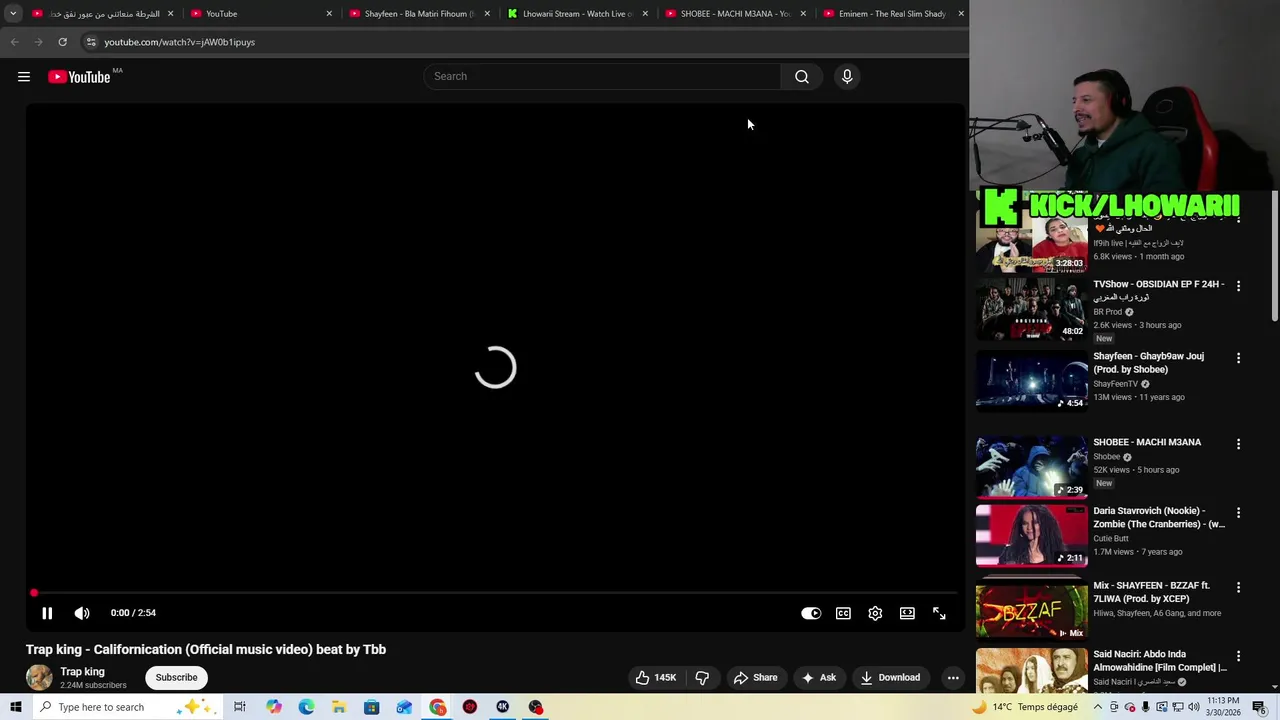Viewport: 1280px width, 720px height.
Task: Open options menu for Mix SHAYFEEN BZZAF
Action: point(1238,588)
